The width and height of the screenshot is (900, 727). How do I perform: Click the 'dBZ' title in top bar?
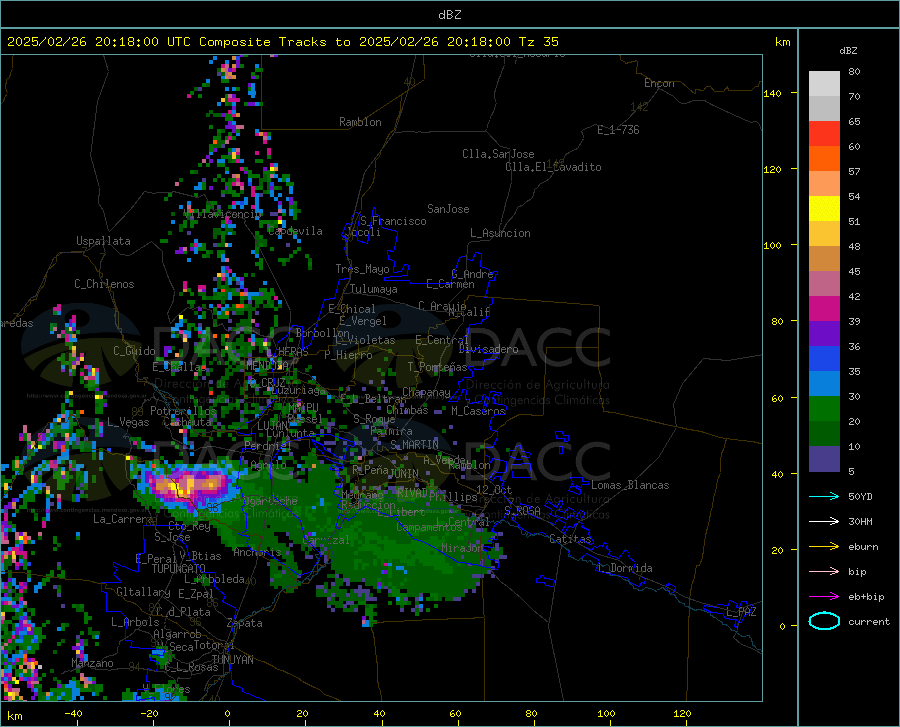(449, 15)
